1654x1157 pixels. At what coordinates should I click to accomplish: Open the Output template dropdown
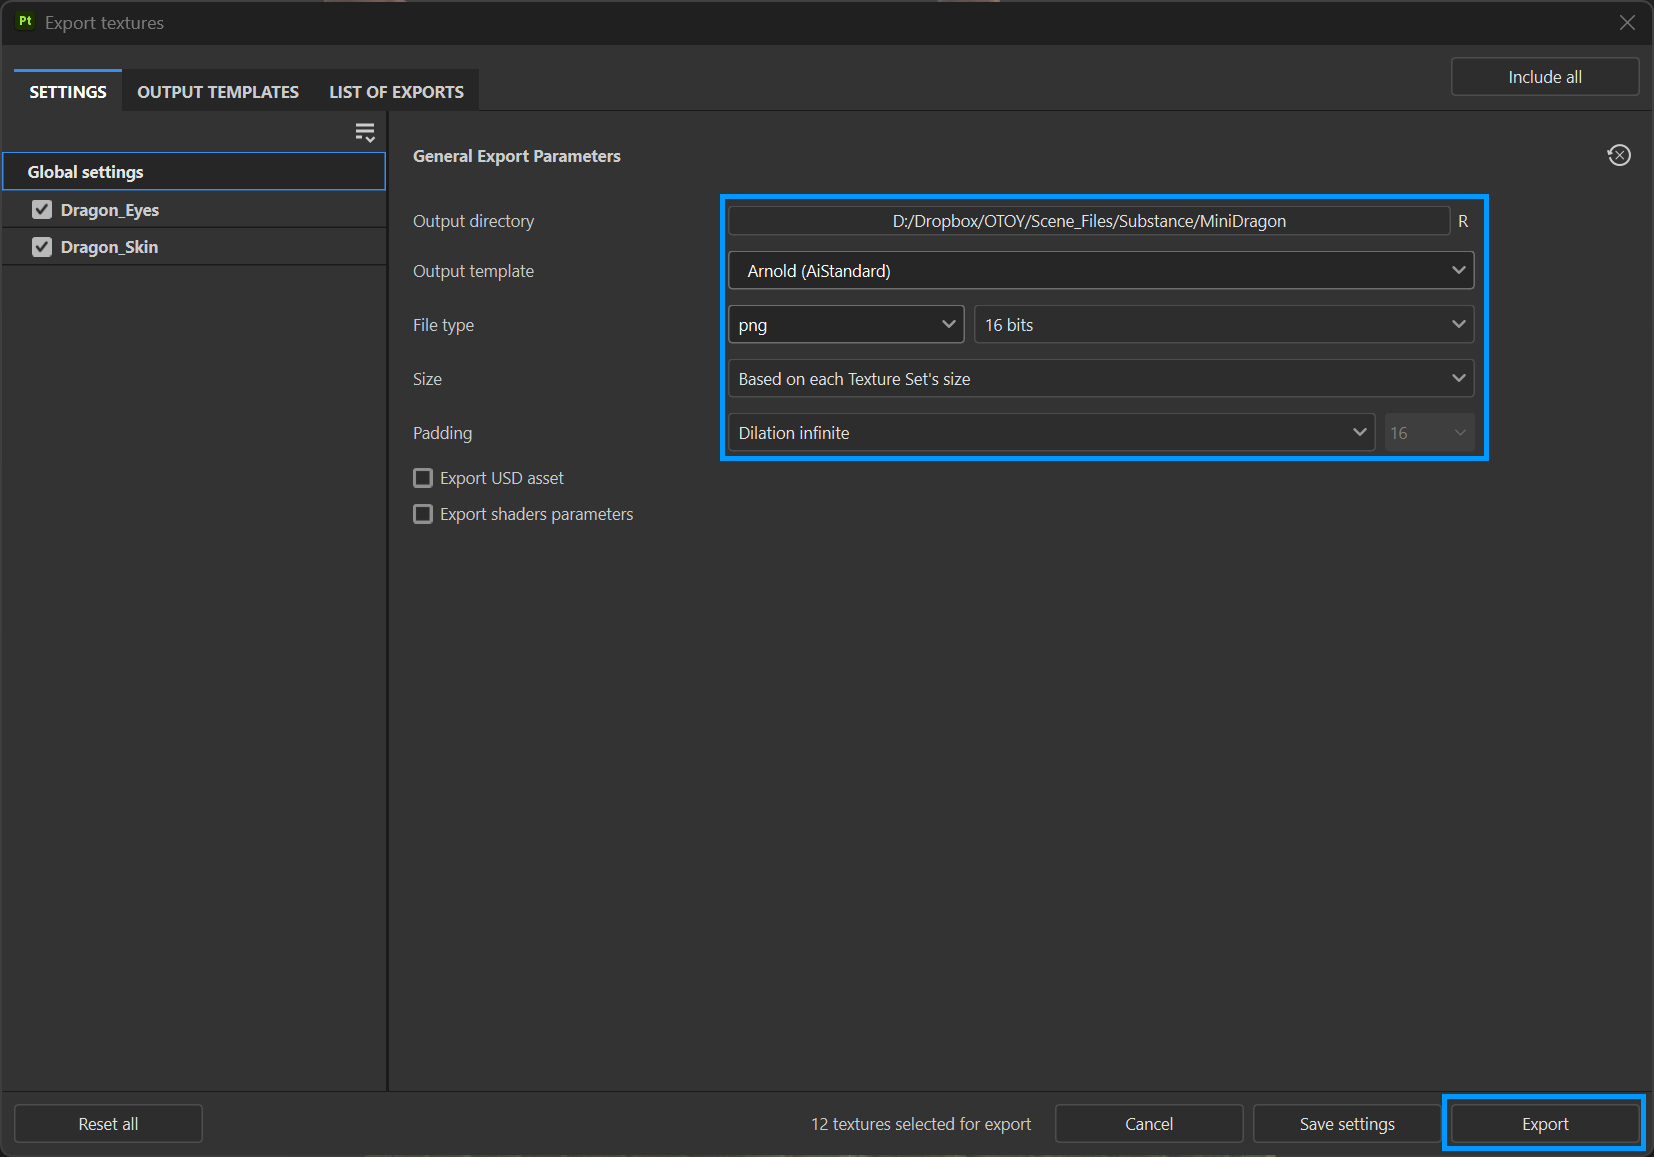tap(1100, 271)
